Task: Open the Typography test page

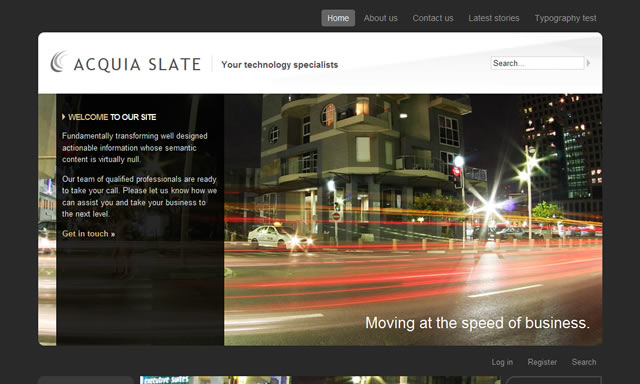Action: [x=565, y=18]
